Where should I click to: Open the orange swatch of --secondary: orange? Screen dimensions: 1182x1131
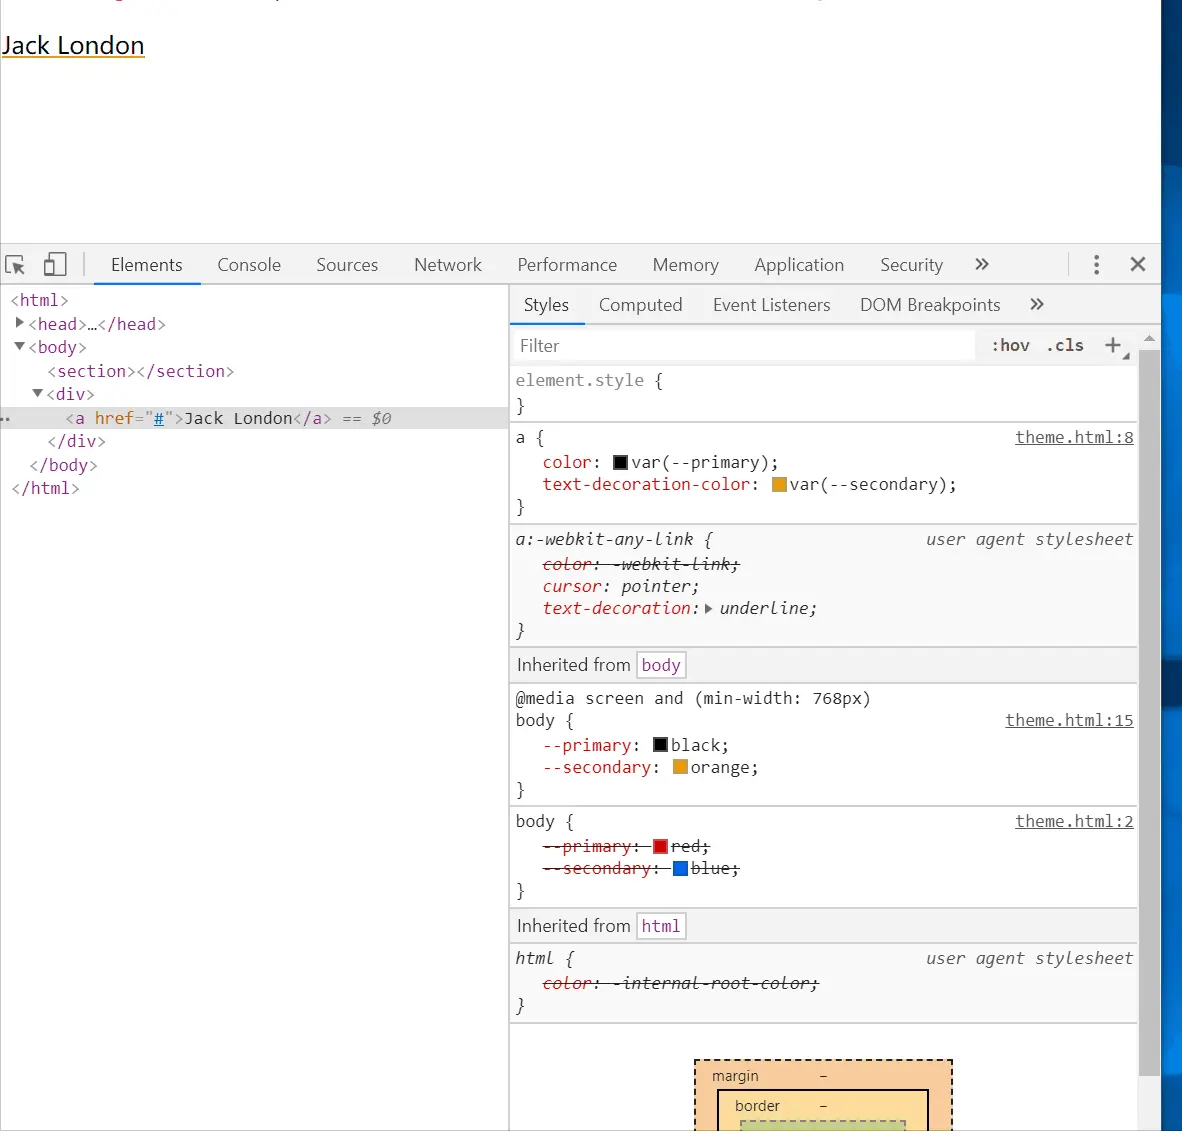(x=680, y=767)
